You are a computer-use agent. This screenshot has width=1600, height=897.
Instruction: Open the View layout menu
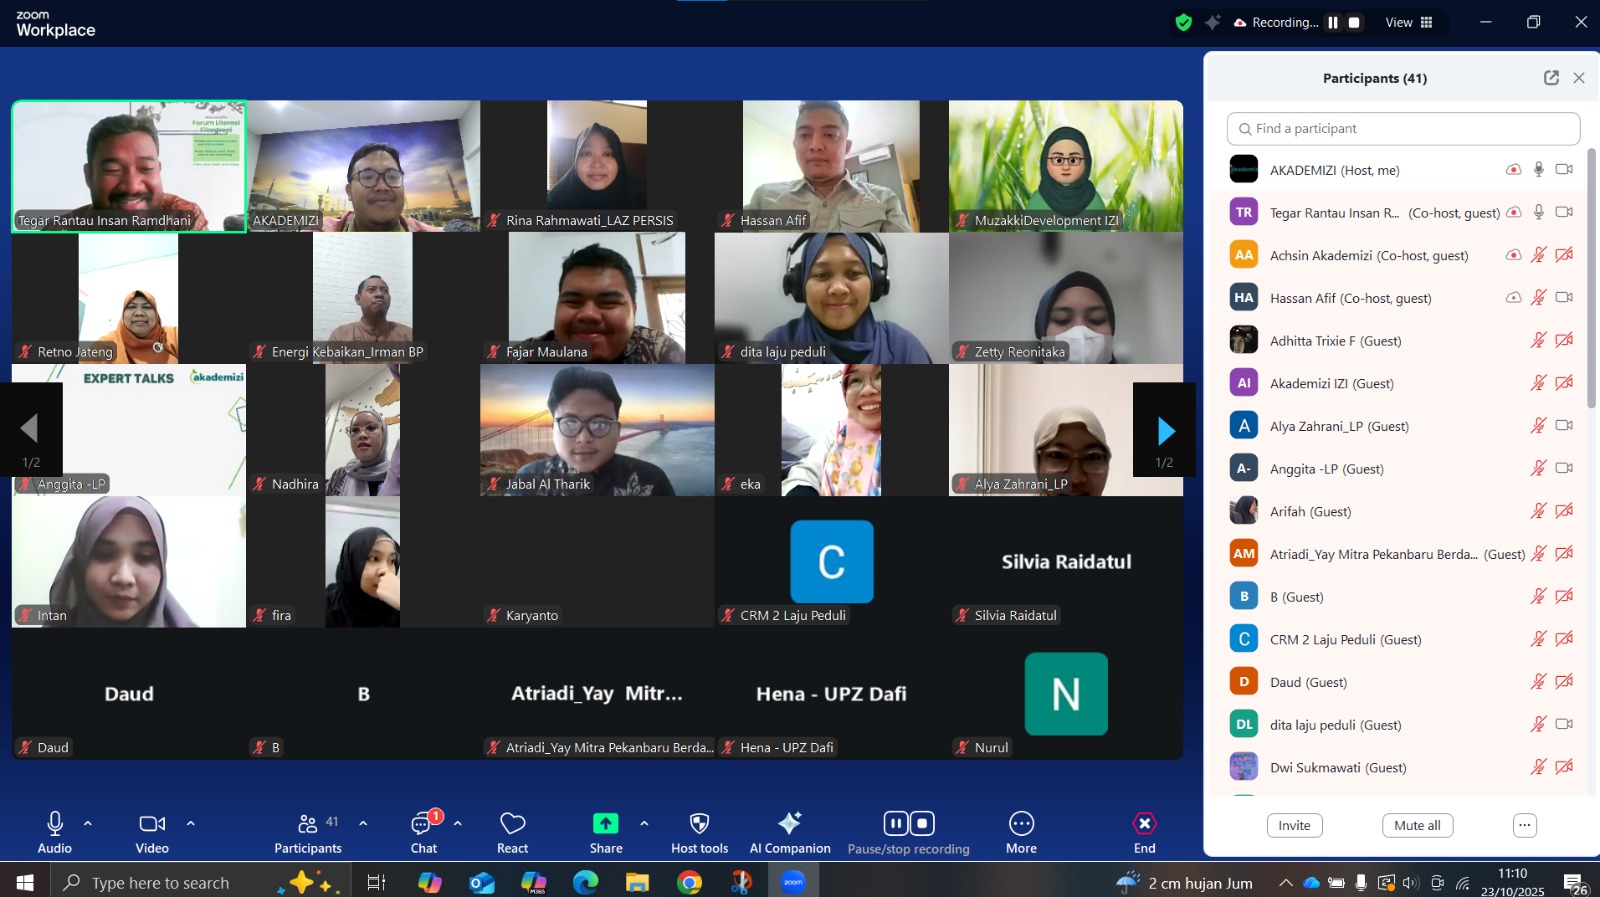tap(1409, 22)
